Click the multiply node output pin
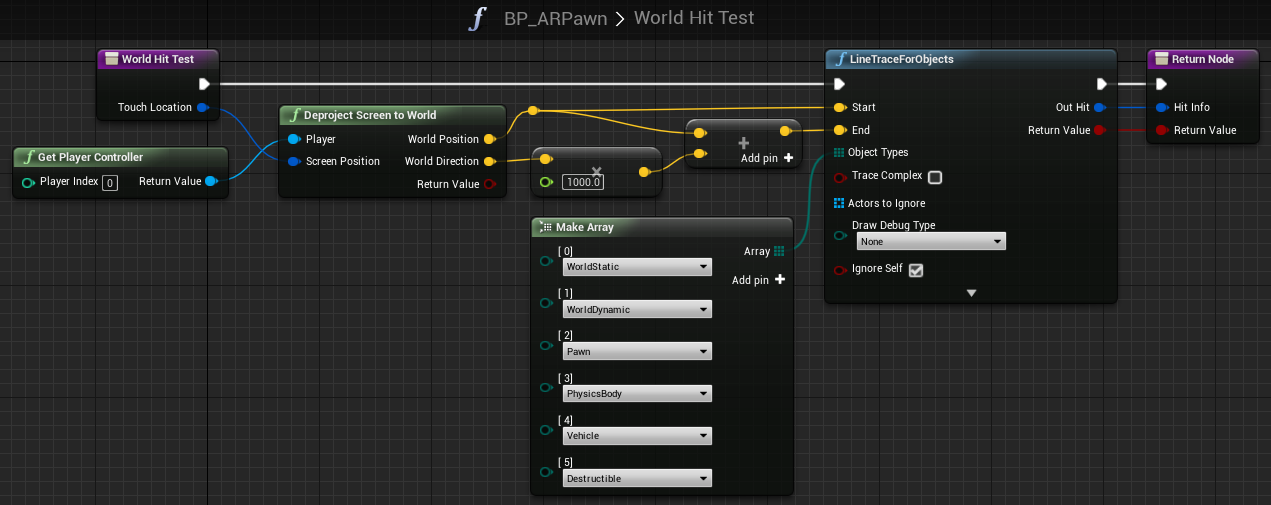The height and width of the screenshot is (505, 1271). pos(646,172)
